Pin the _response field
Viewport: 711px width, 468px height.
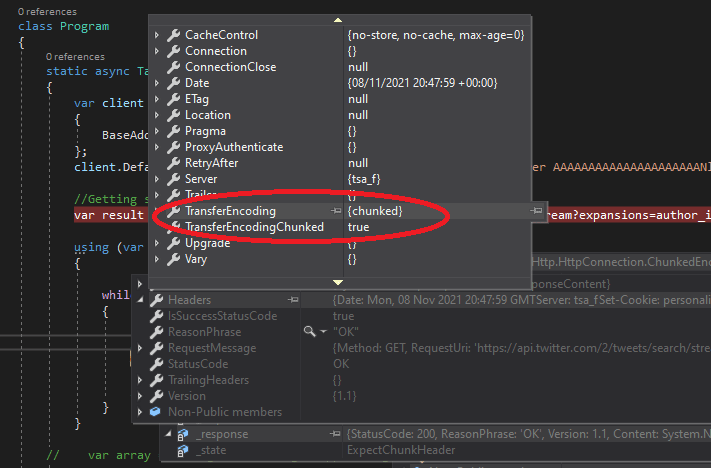335,434
